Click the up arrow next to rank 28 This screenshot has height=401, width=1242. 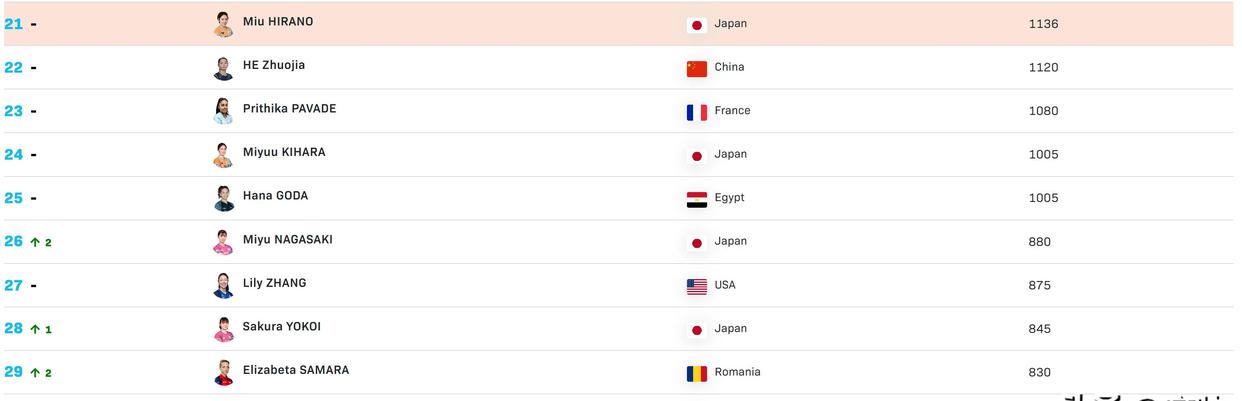[x=35, y=329]
